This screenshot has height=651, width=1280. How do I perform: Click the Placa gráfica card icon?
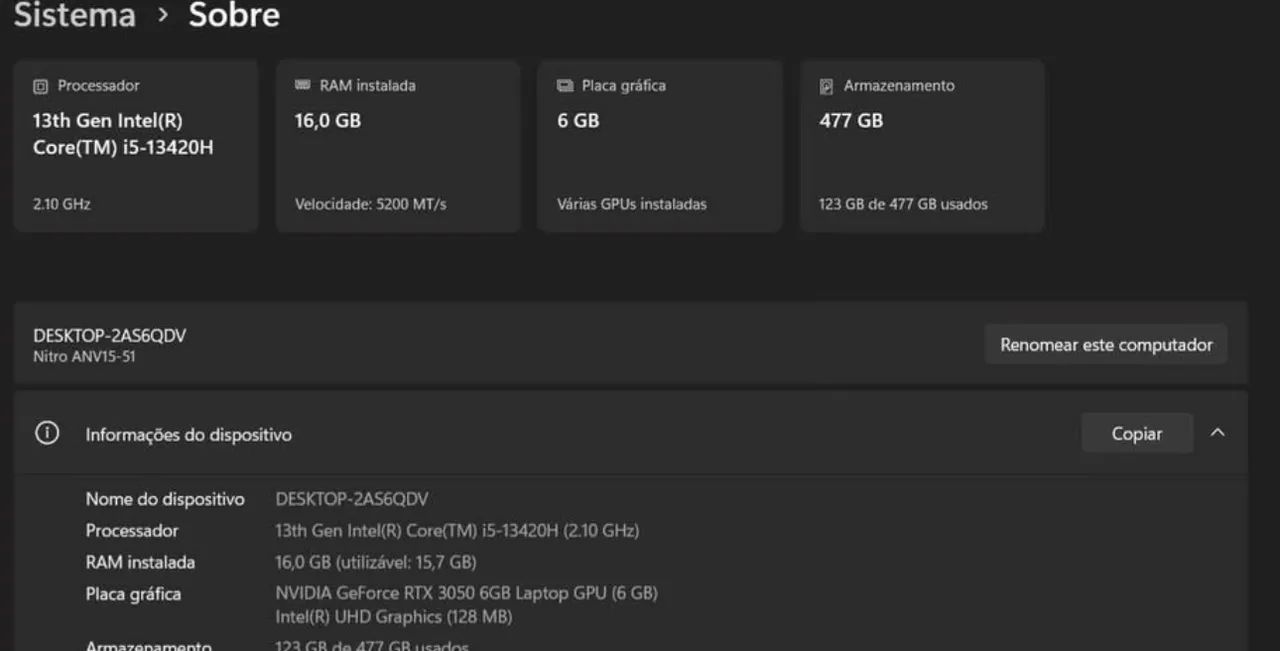[565, 86]
